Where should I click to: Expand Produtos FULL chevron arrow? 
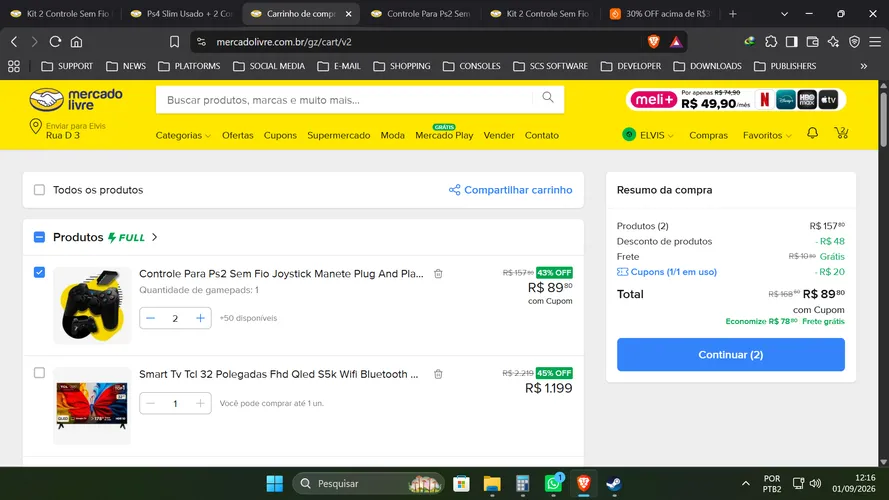pos(155,237)
